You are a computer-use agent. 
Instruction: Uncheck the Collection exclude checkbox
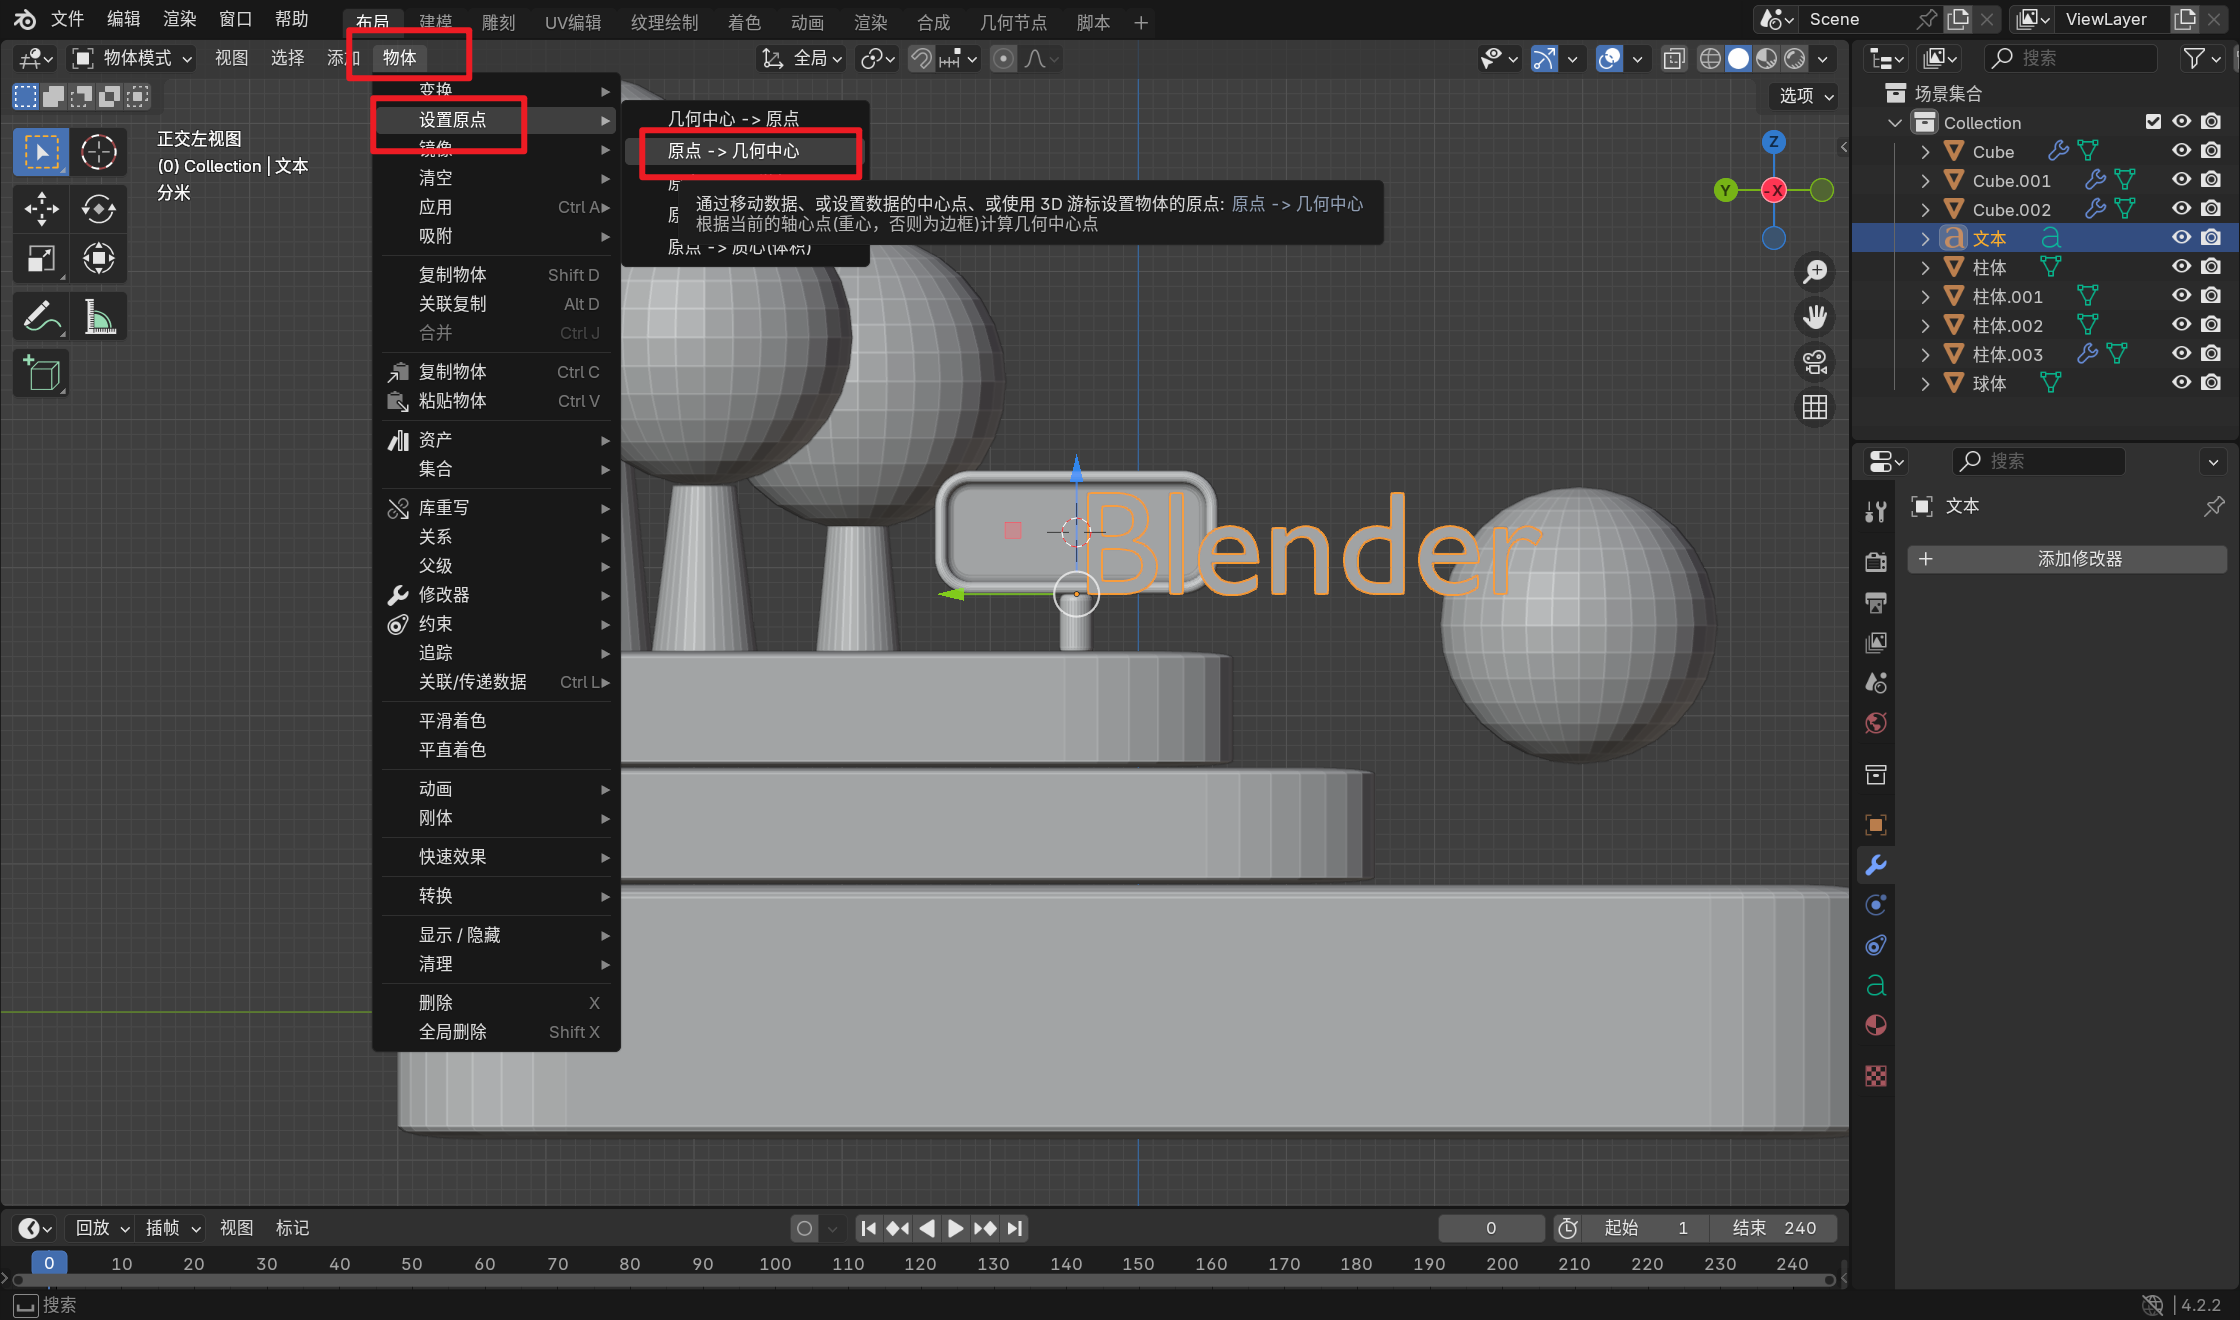point(2153,122)
